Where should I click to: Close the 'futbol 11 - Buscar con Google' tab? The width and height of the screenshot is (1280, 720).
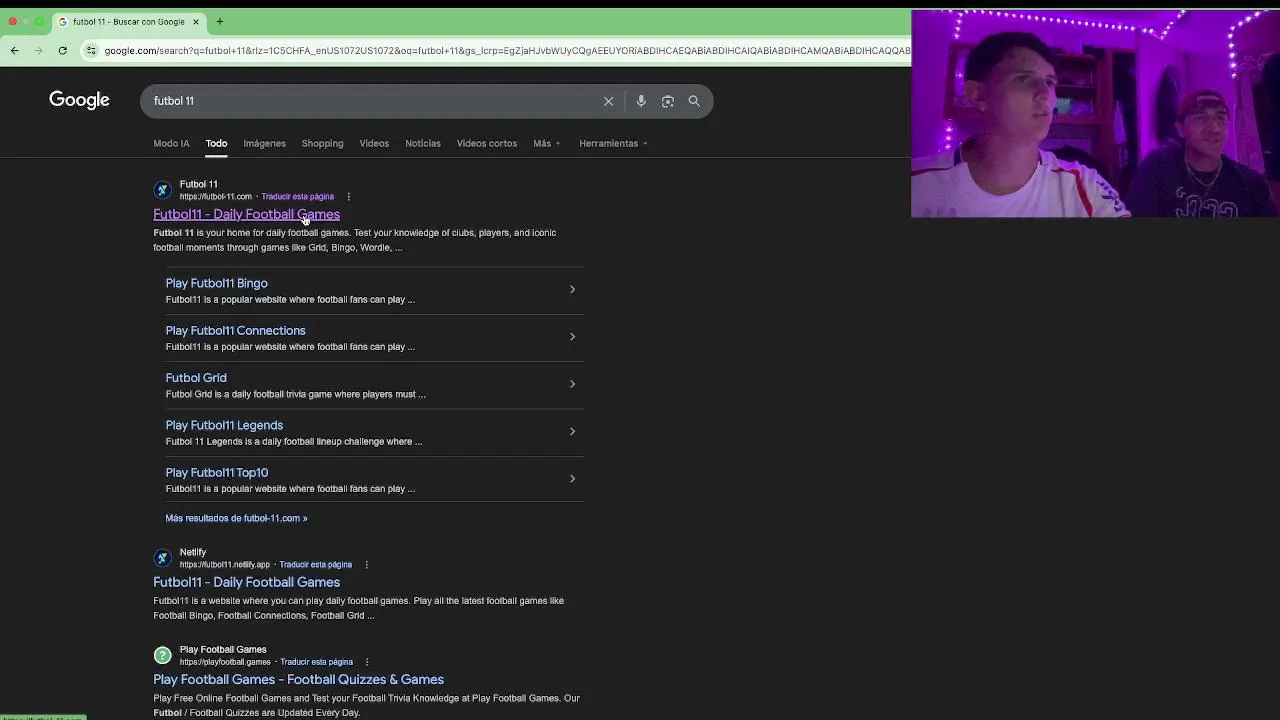coord(196,21)
